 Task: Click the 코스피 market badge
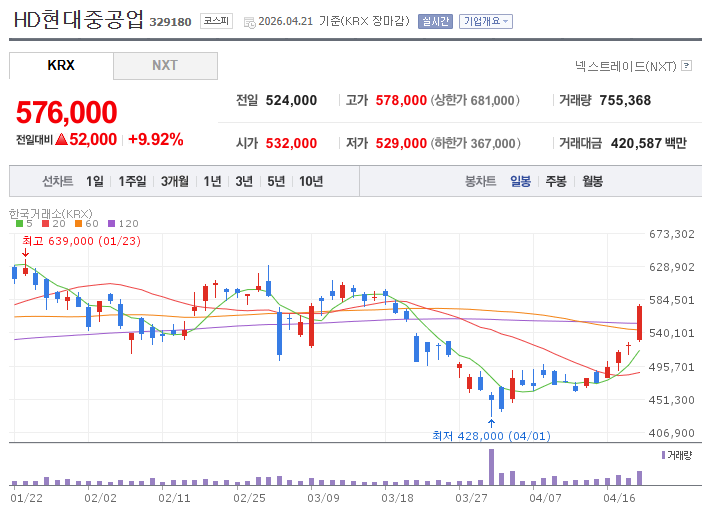(216, 21)
